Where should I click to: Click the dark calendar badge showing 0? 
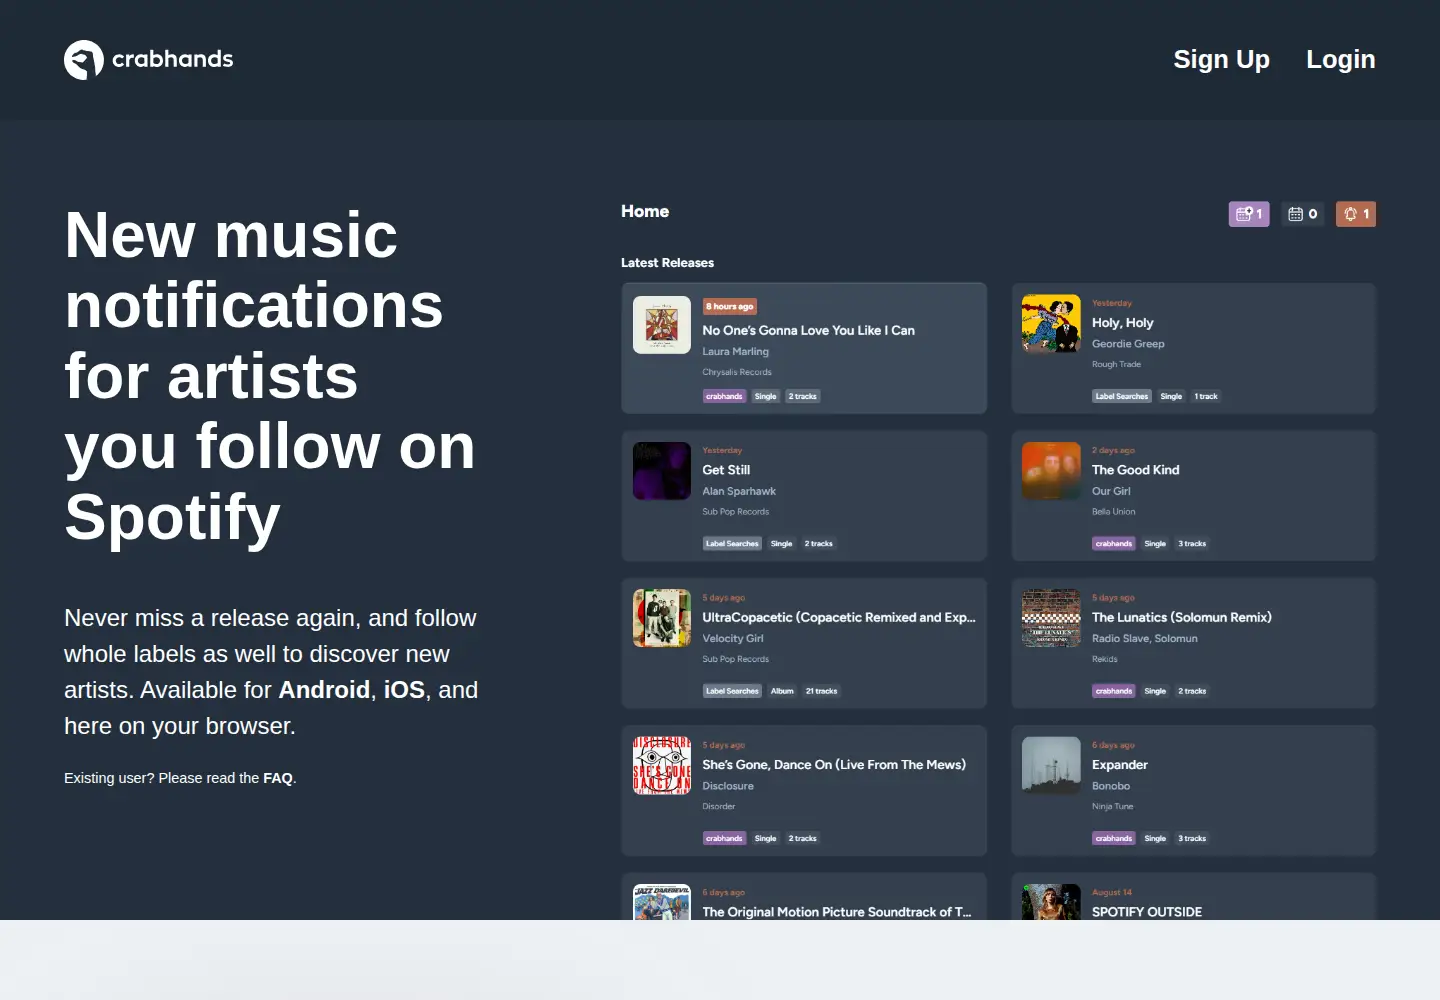click(1303, 214)
